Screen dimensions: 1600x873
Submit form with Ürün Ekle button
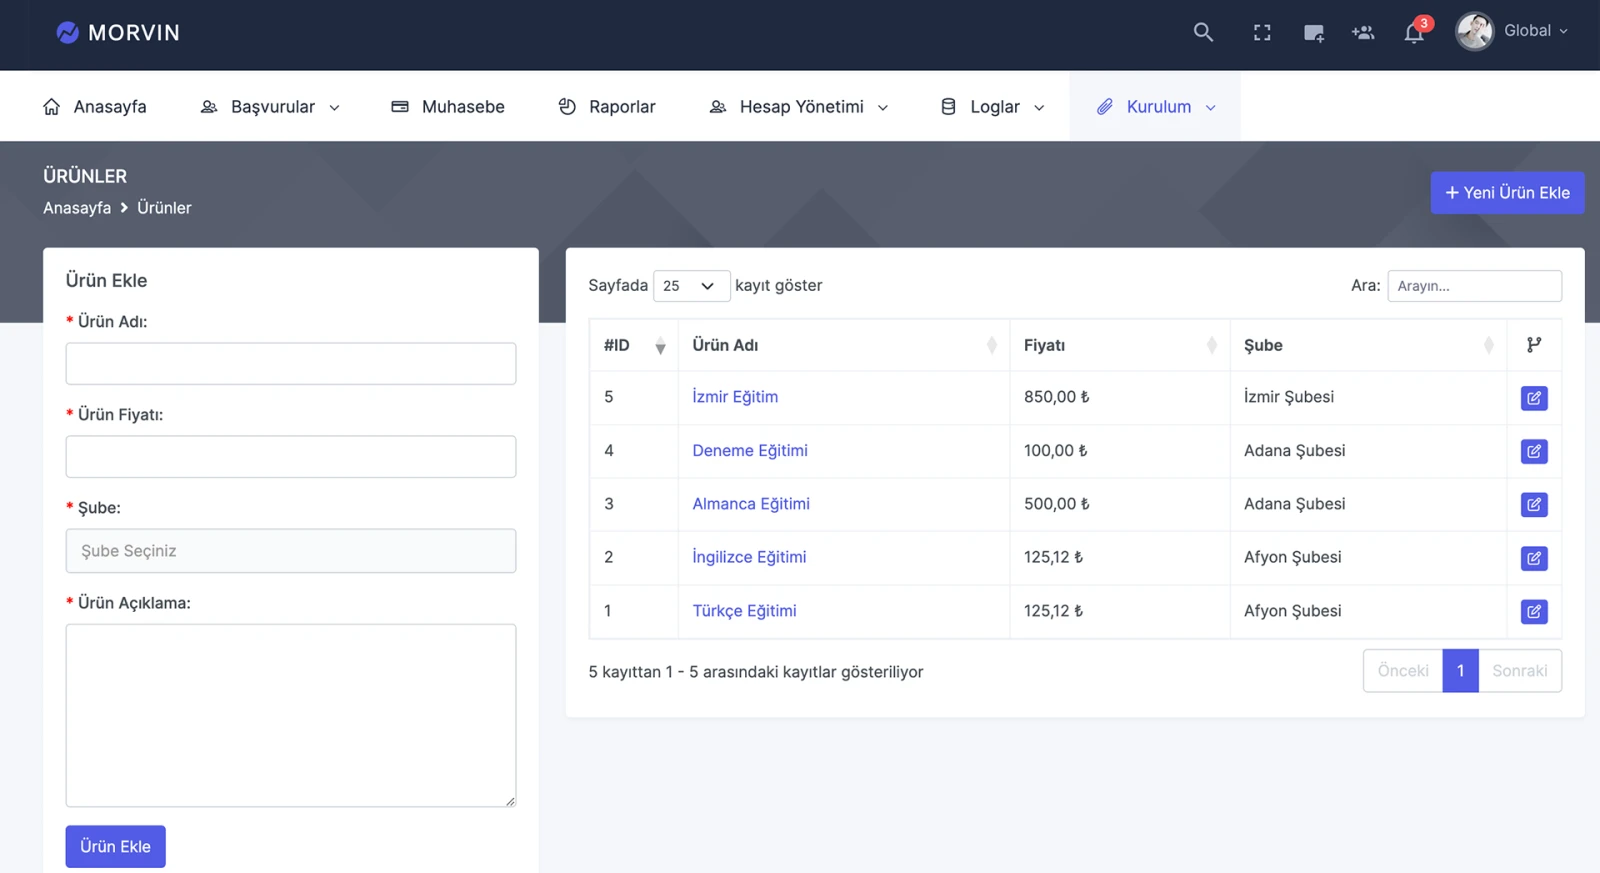tap(116, 847)
